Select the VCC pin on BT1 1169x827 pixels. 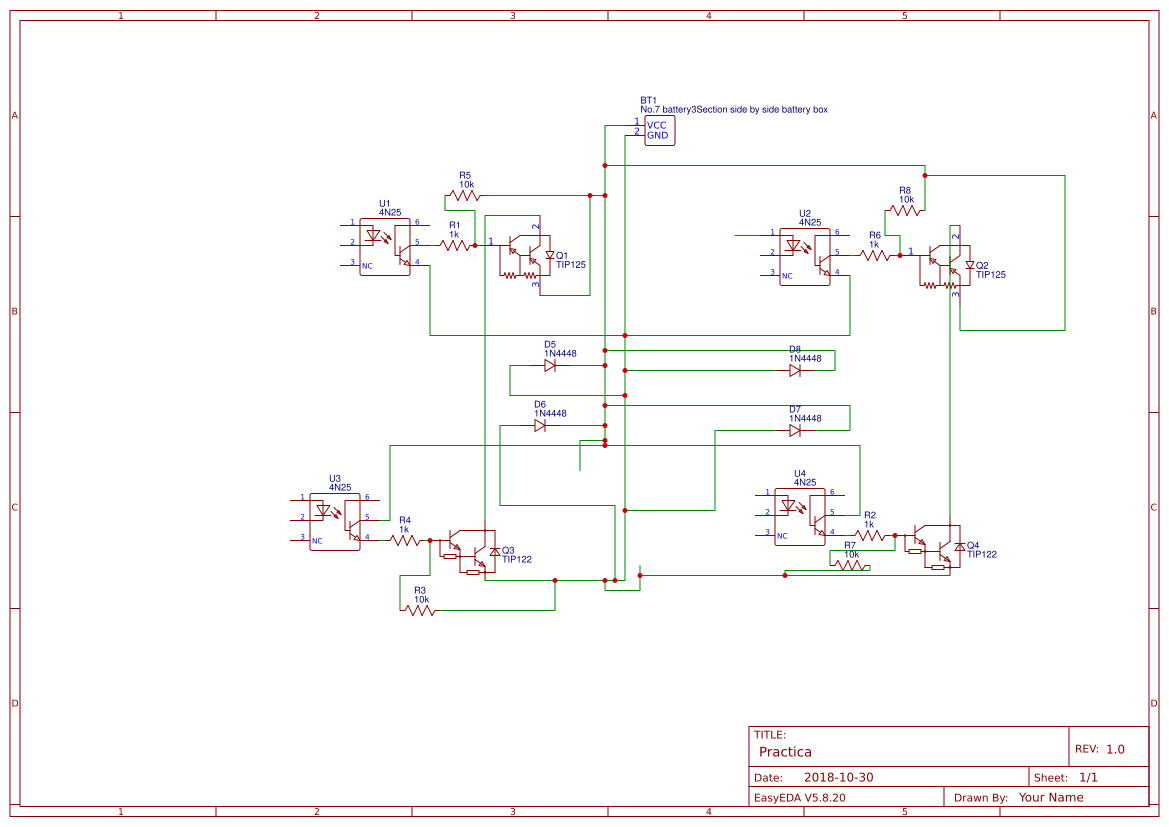[x=657, y=124]
